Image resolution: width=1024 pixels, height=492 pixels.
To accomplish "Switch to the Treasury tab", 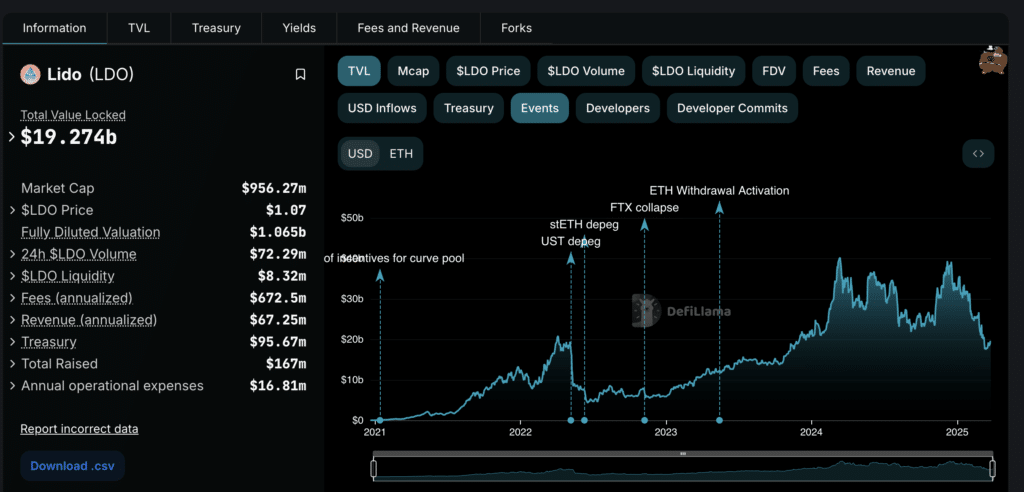I will tap(216, 28).
